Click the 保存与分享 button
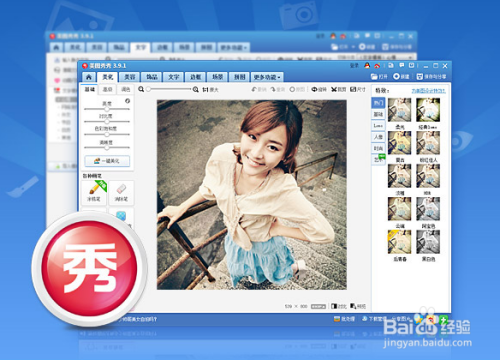Viewport: 500px width, 360px height. (x=431, y=77)
